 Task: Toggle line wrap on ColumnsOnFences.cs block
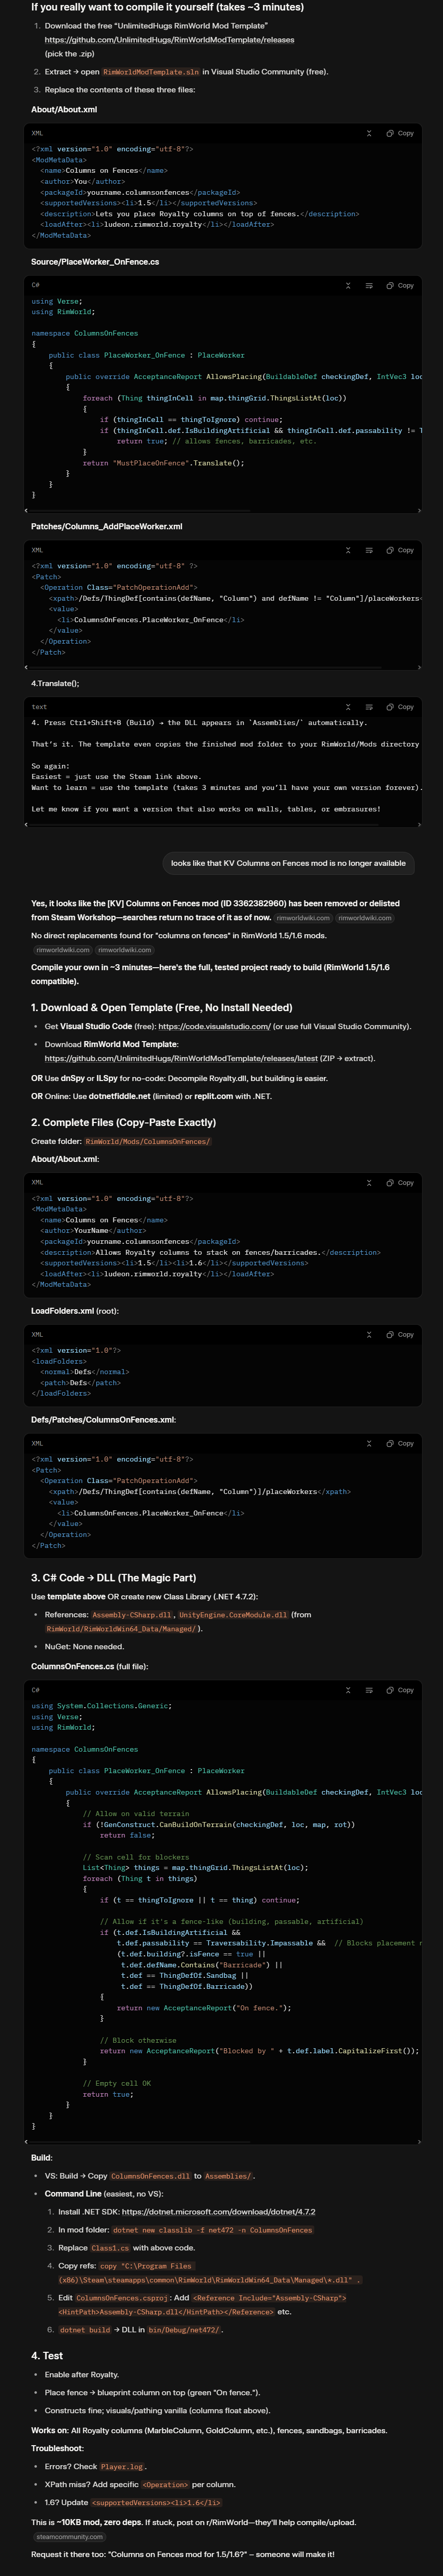369,1690
